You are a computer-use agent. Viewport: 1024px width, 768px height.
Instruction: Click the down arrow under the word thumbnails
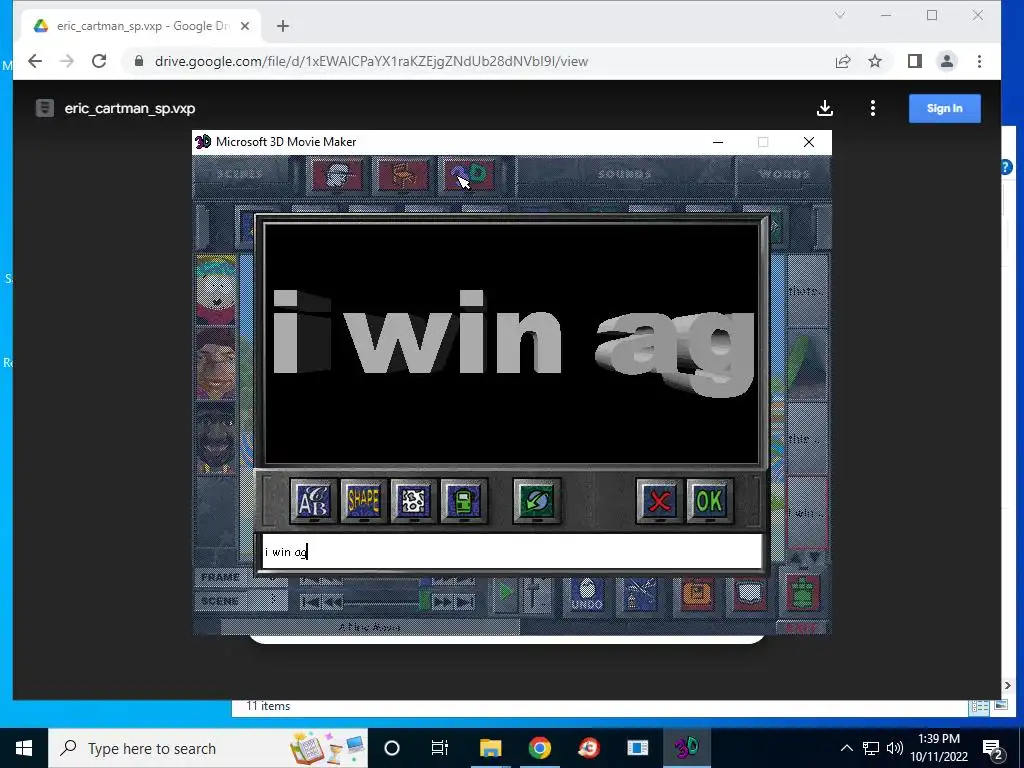point(816,559)
